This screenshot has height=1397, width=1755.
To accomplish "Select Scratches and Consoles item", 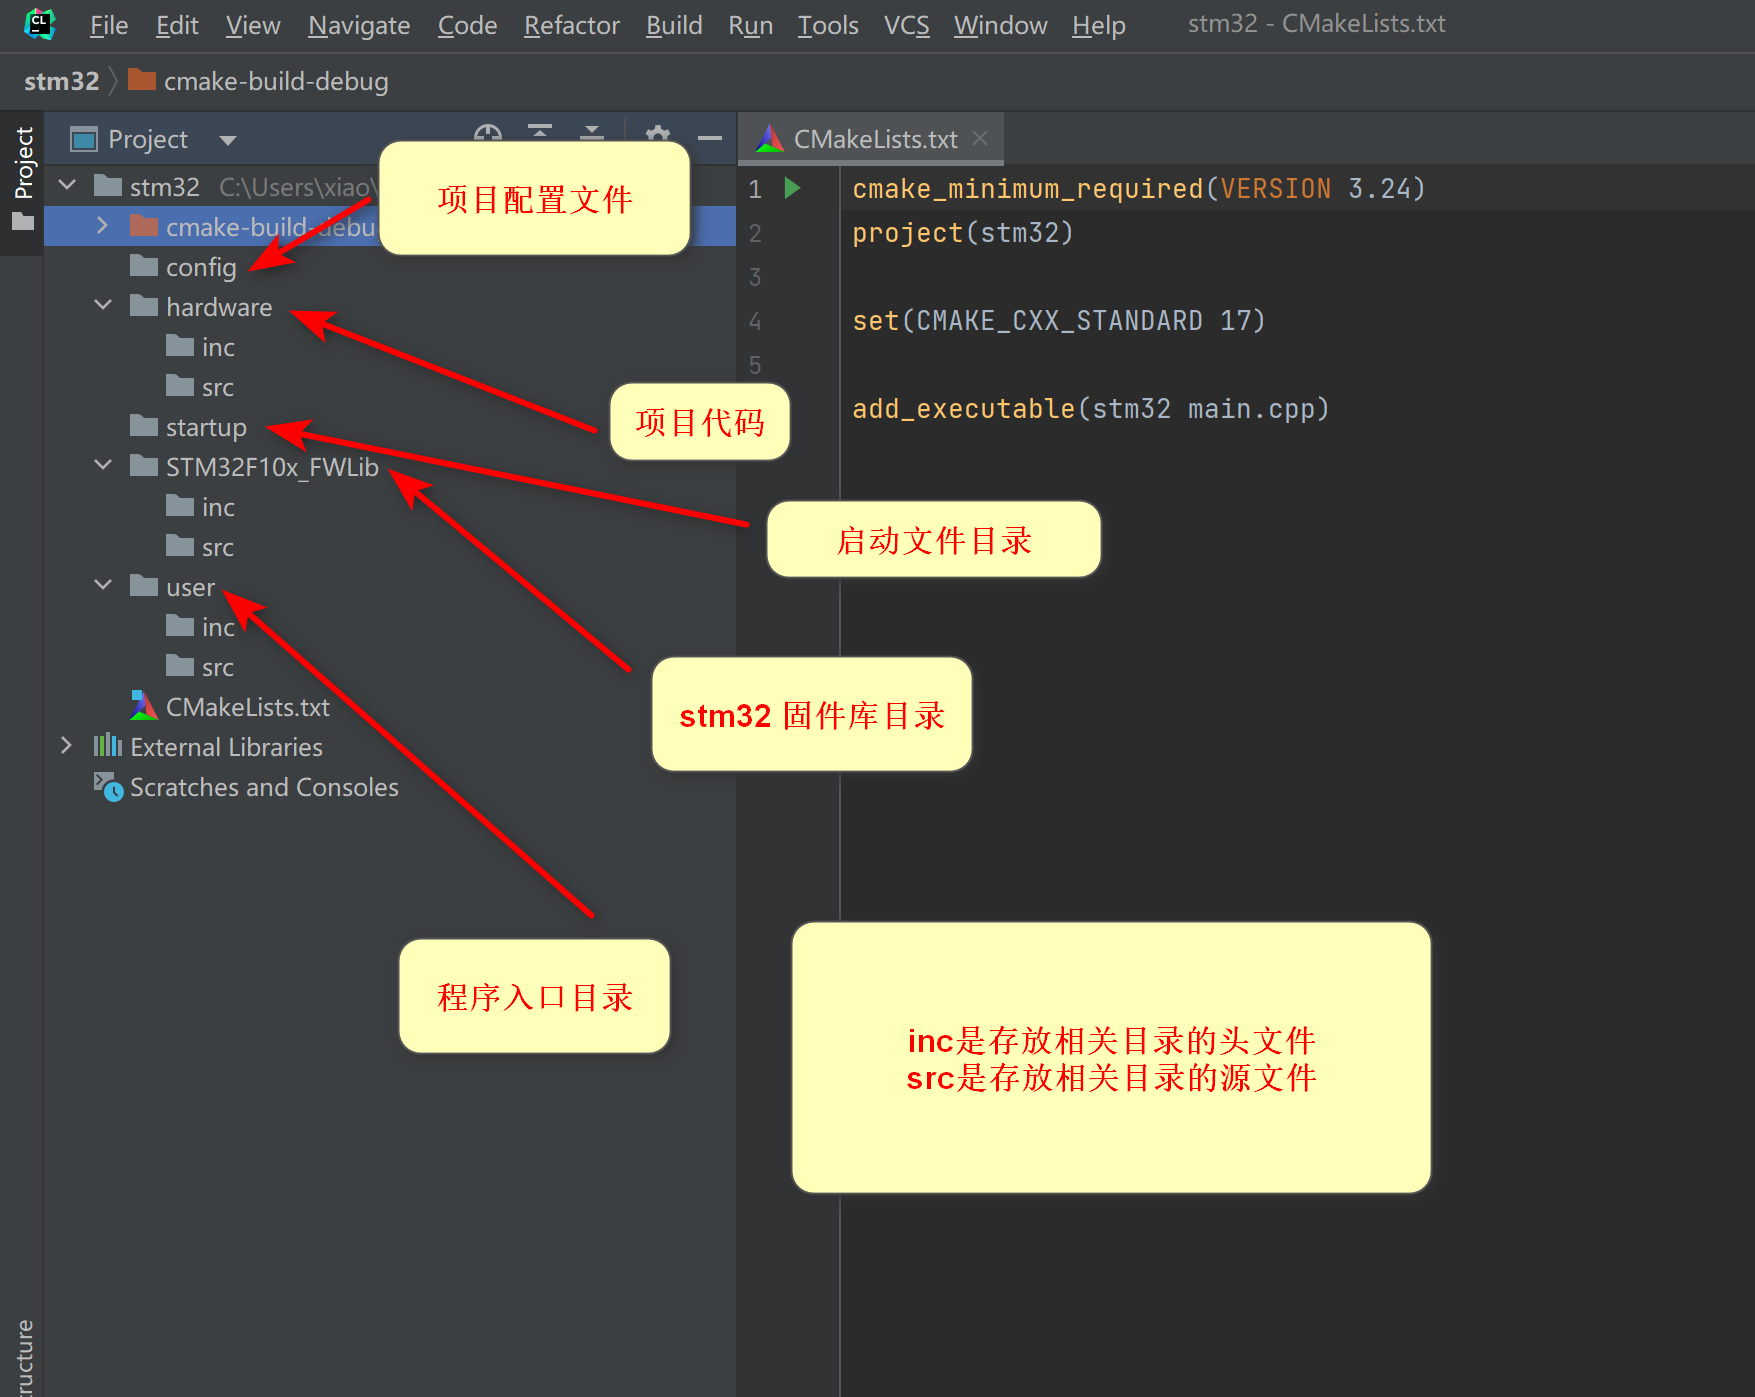I will (x=264, y=787).
